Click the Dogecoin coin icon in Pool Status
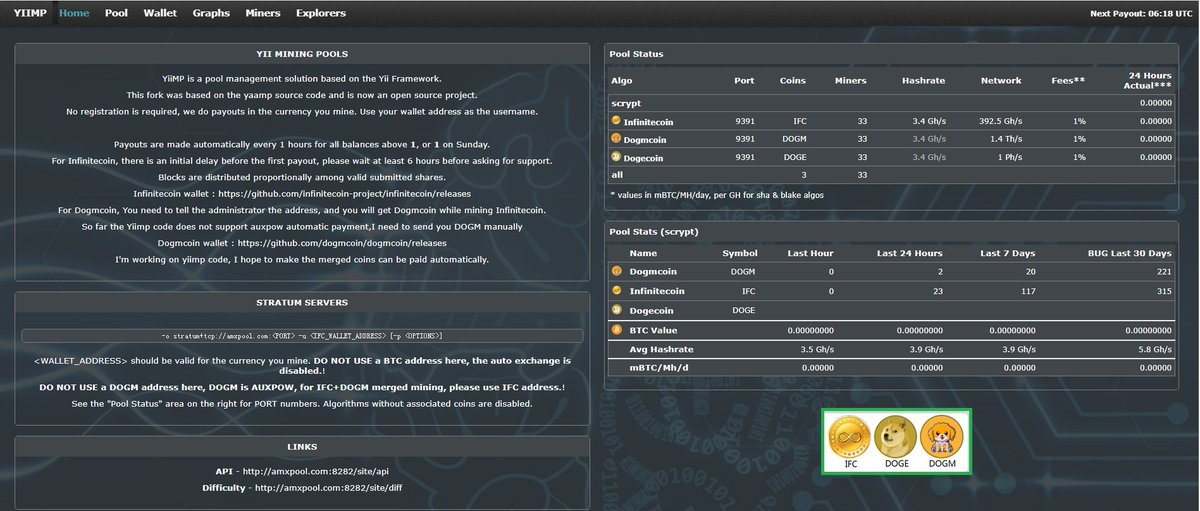Viewport: 1200px width, 511px height. pos(616,157)
